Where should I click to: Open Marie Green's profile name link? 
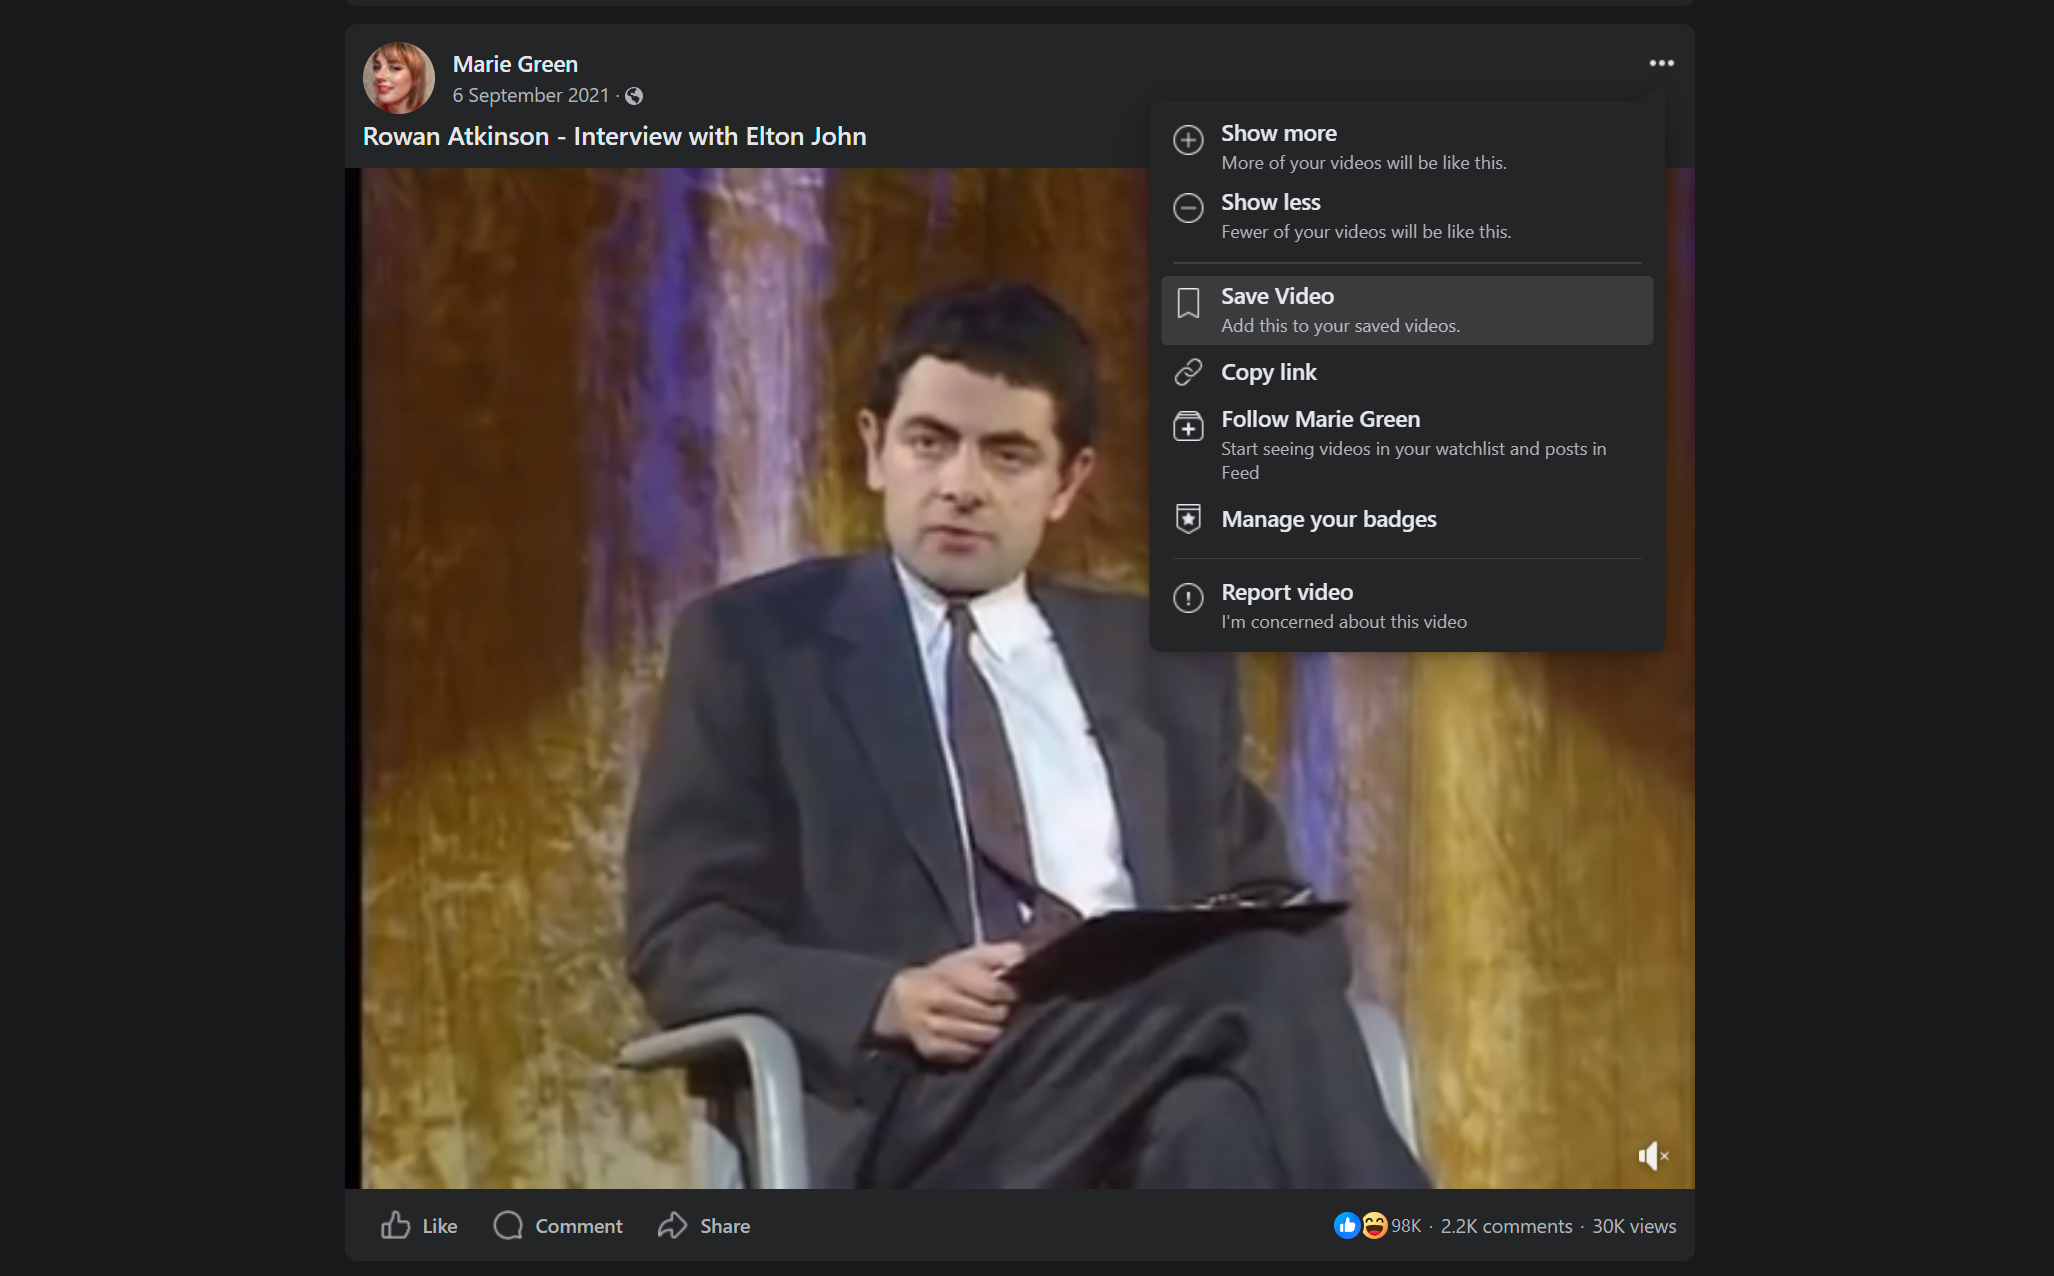515,64
